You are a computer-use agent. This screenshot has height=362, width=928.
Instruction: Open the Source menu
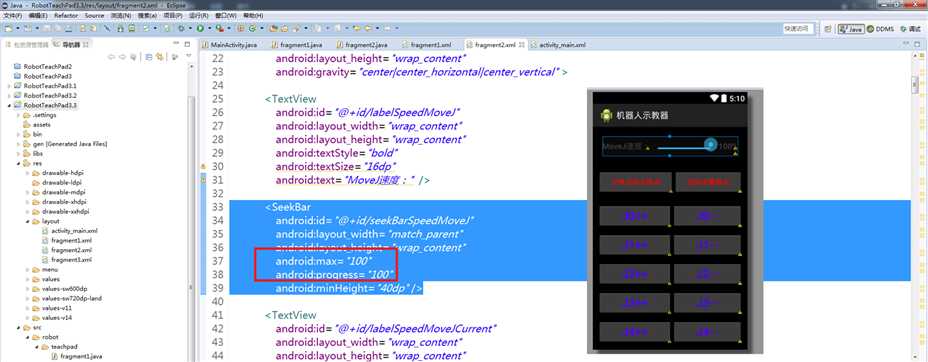coord(94,15)
